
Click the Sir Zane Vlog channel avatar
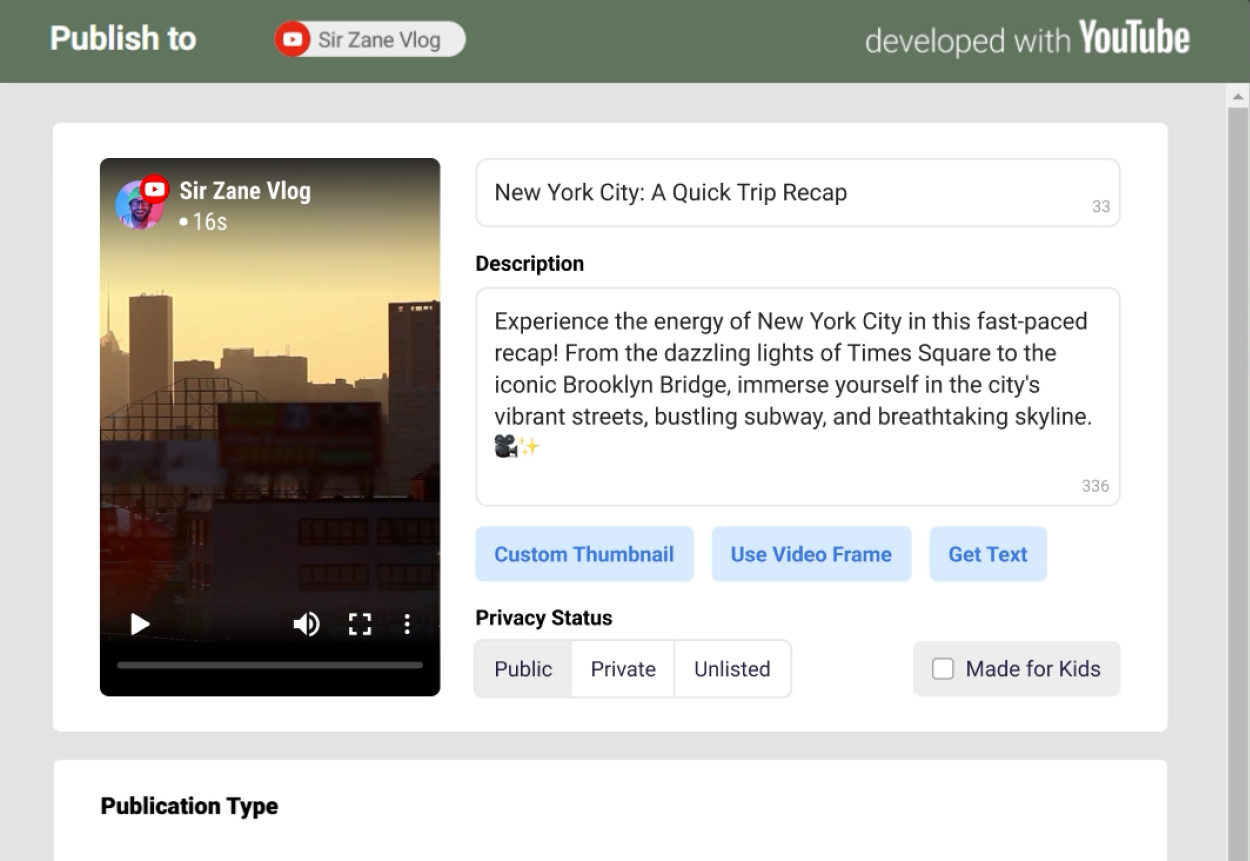tap(138, 205)
